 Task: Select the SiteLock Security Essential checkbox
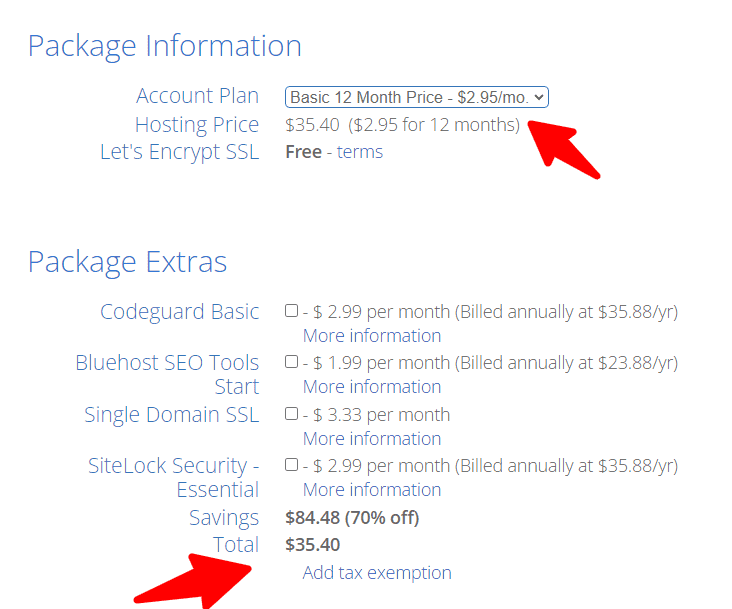coord(291,465)
